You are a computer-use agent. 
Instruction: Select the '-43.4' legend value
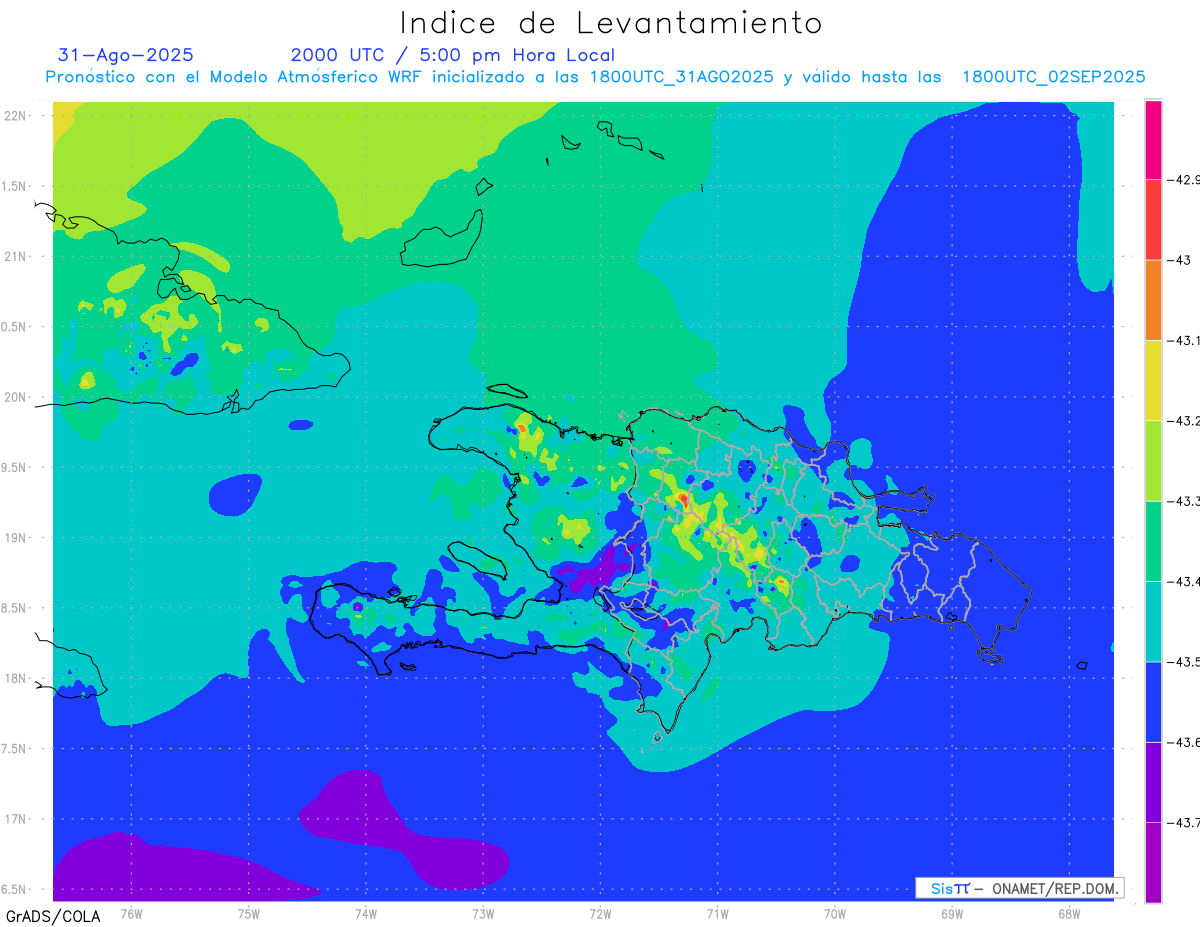(1183, 582)
